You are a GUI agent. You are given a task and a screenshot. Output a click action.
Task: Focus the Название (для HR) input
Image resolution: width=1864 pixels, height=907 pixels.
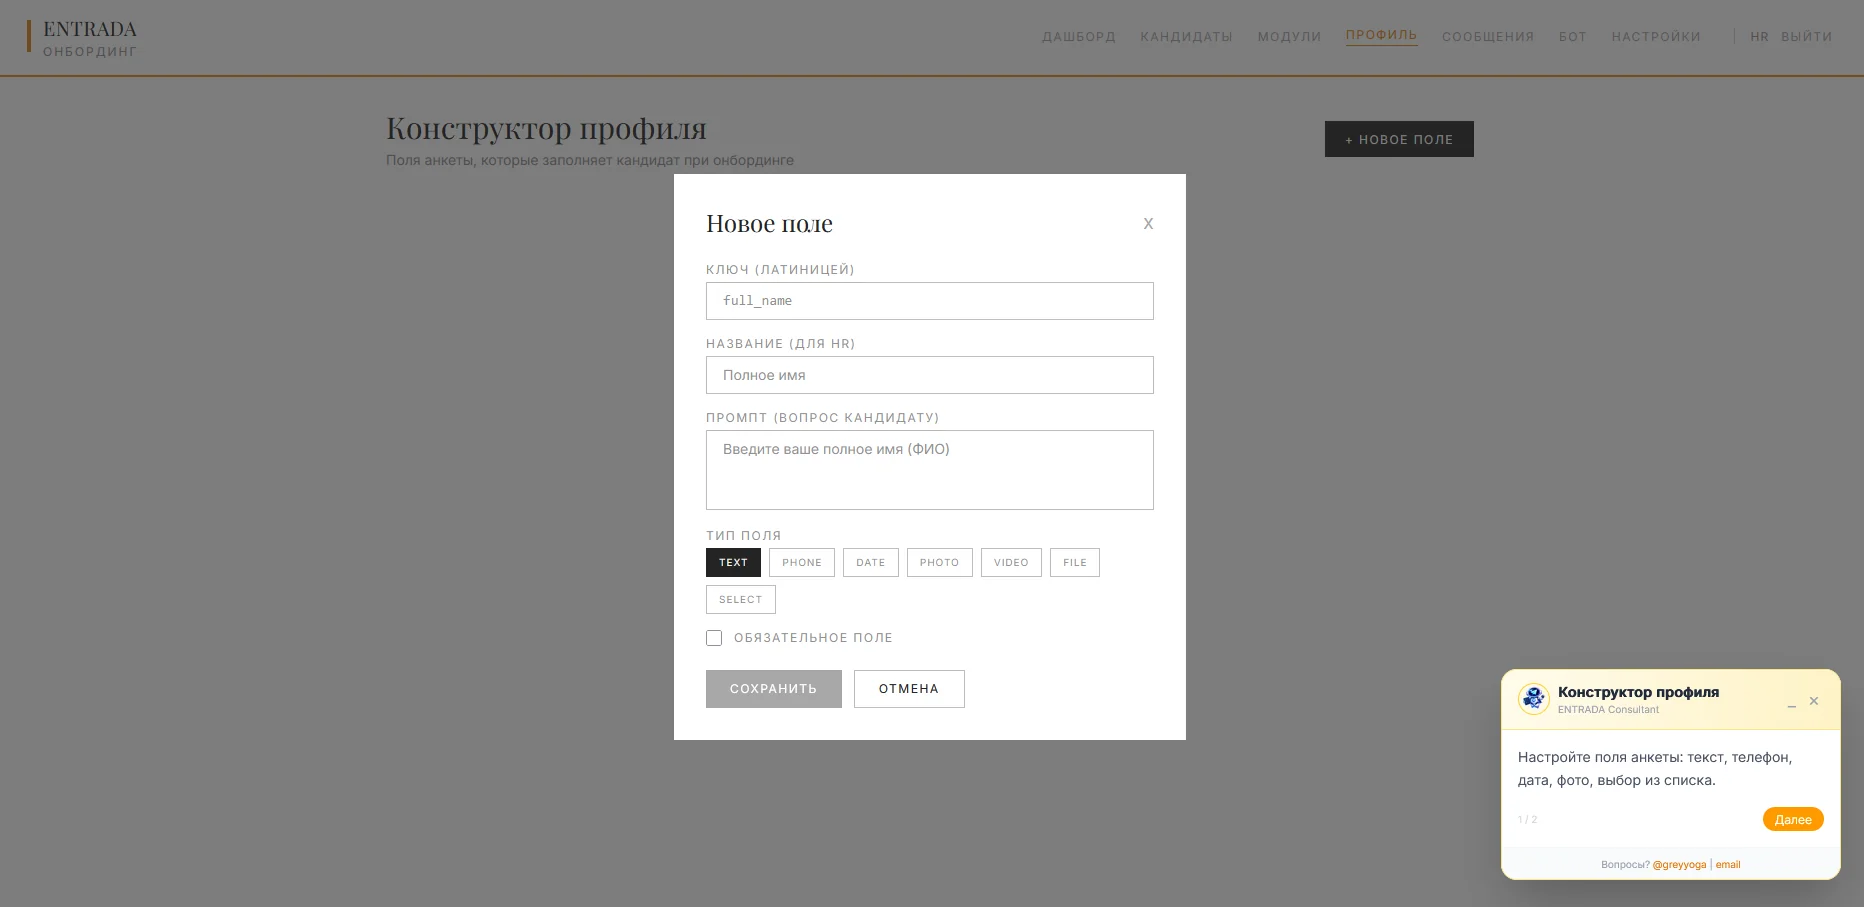click(930, 375)
